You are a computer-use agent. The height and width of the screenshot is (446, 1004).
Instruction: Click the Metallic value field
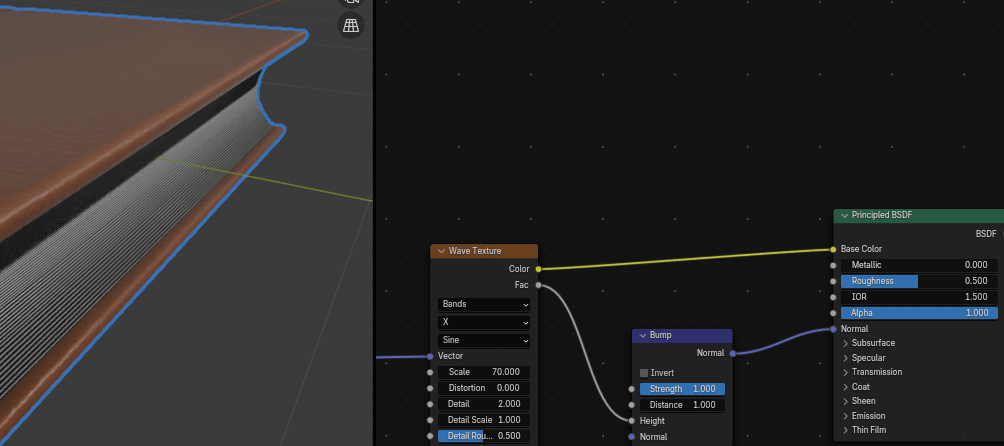pos(919,265)
